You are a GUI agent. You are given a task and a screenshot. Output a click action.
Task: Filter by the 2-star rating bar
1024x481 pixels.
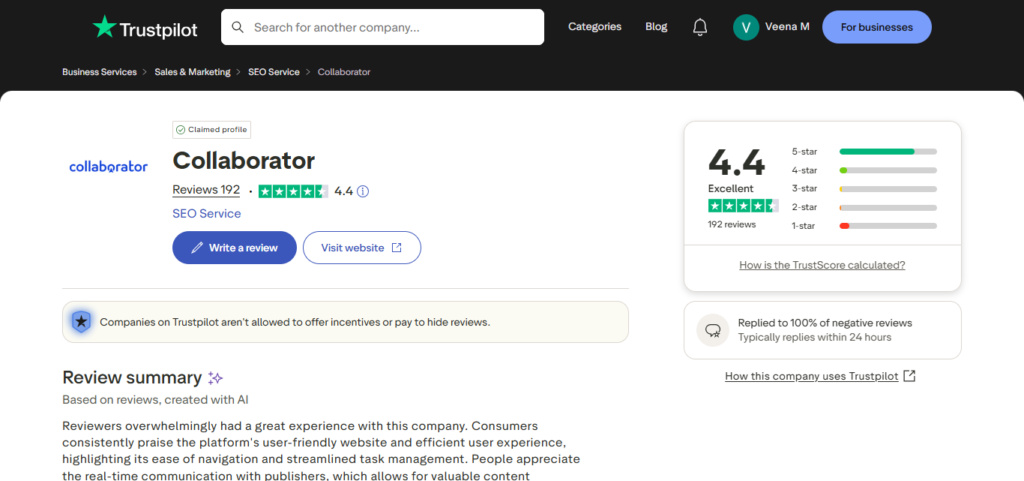coord(888,208)
